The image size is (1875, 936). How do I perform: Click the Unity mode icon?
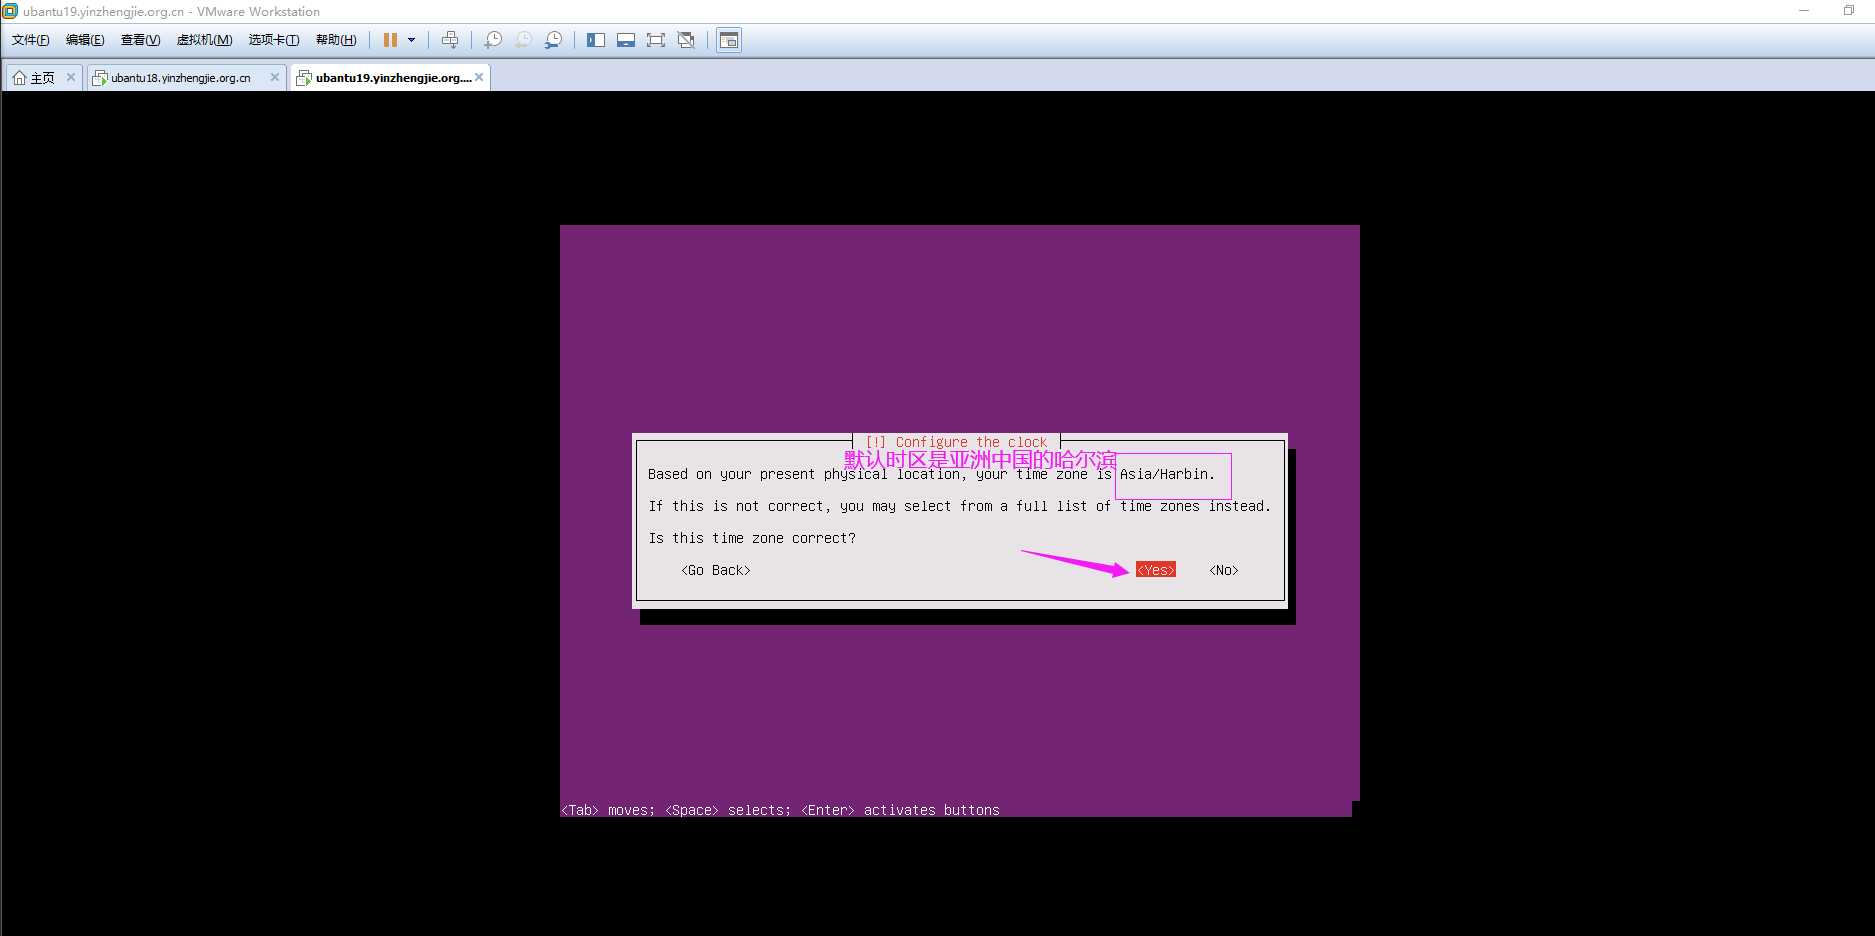click(x=686, y=40)
